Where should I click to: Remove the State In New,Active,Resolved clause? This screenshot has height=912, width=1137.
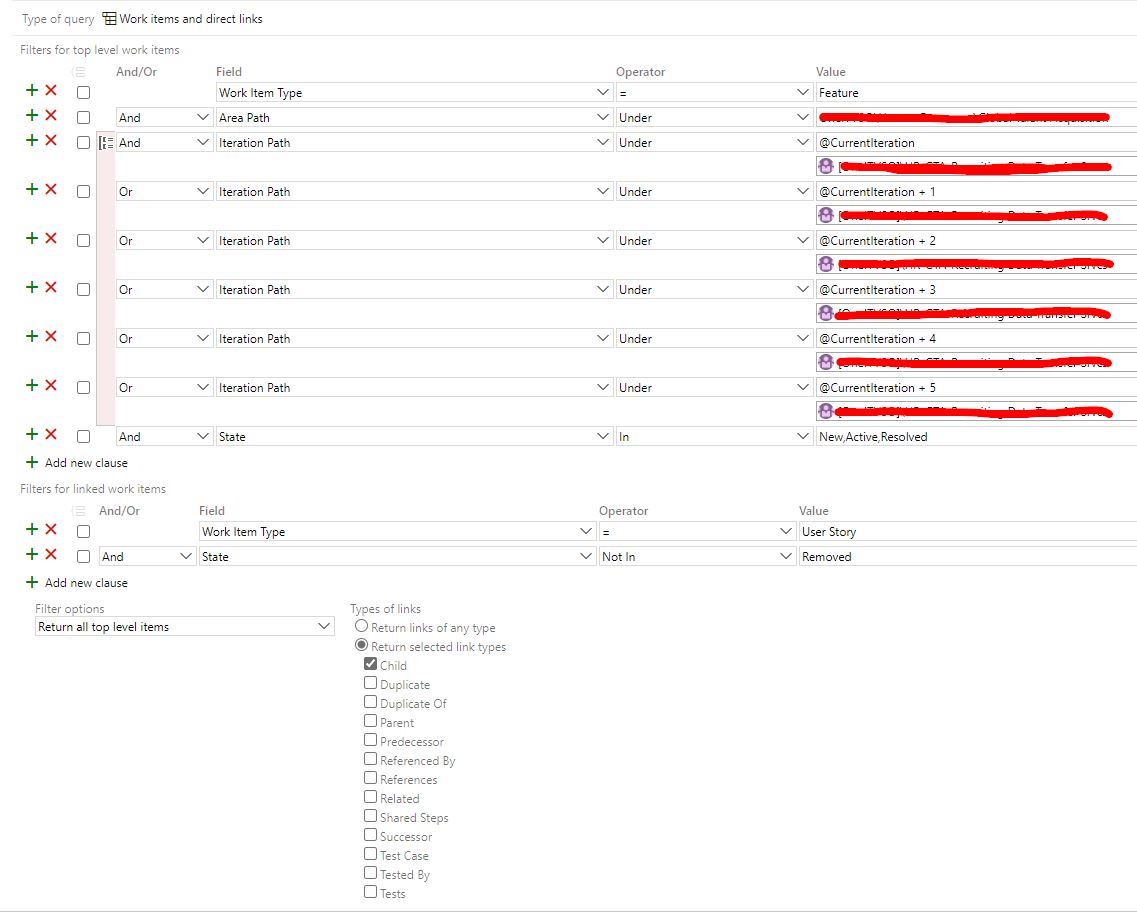pos(51,434)
